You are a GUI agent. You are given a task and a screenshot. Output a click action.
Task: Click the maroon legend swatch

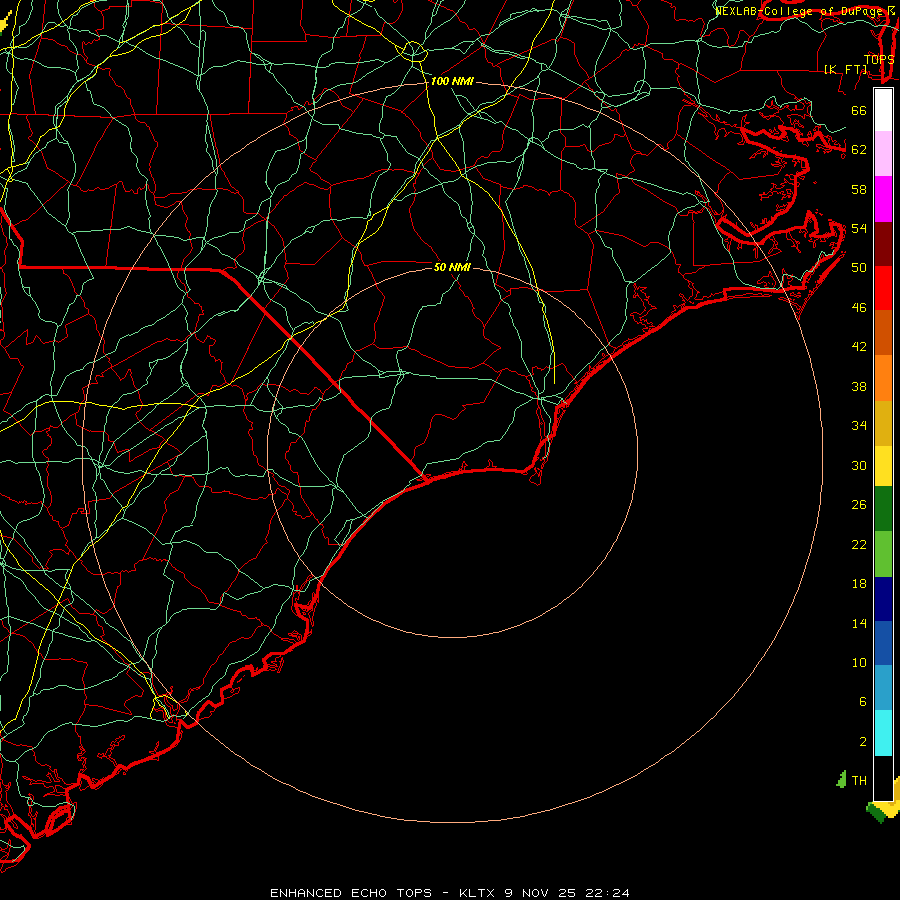pyautogui.click(x=883, y=244)
